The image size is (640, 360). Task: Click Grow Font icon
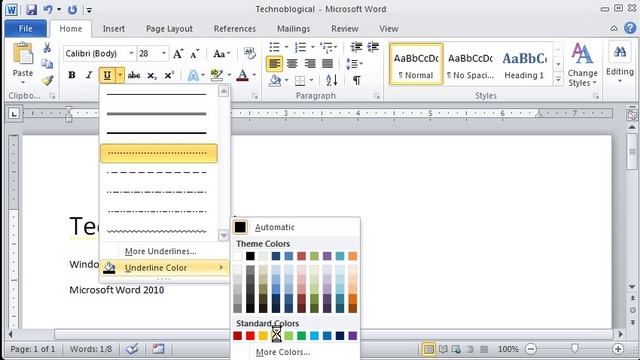tap(178, 53)
